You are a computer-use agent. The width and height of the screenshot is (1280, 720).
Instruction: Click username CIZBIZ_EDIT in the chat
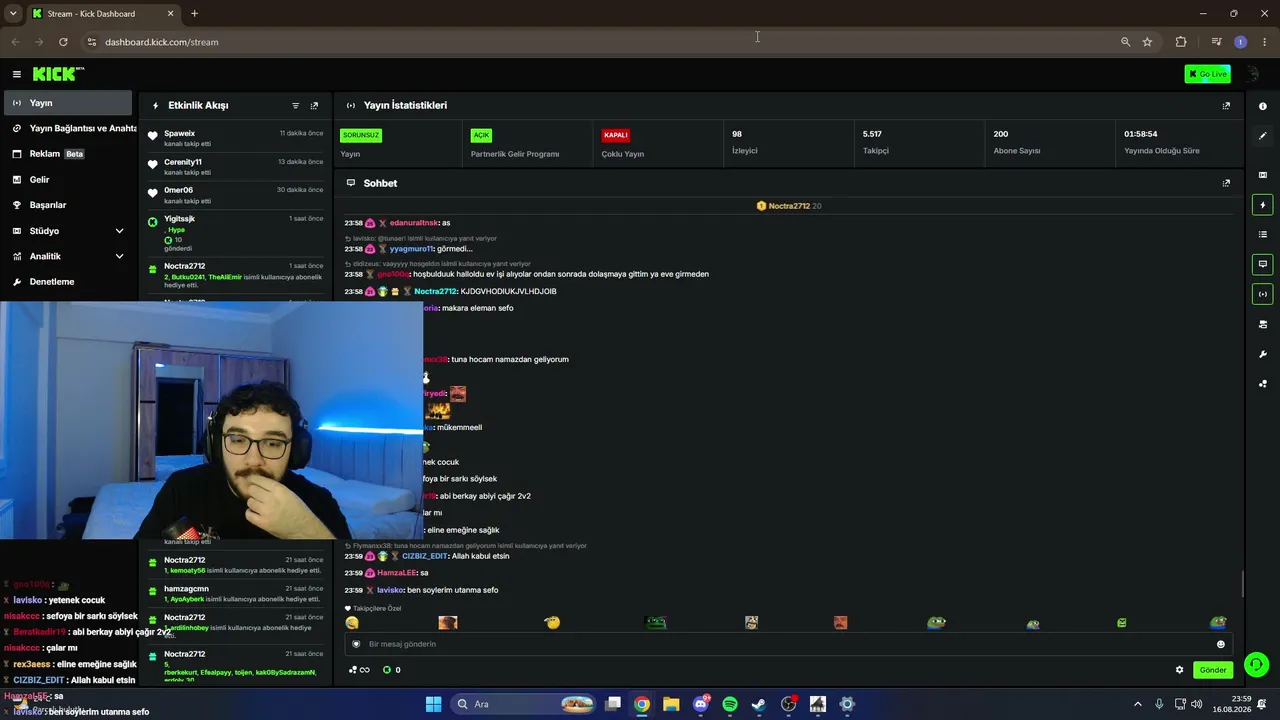tap(425, 556)
